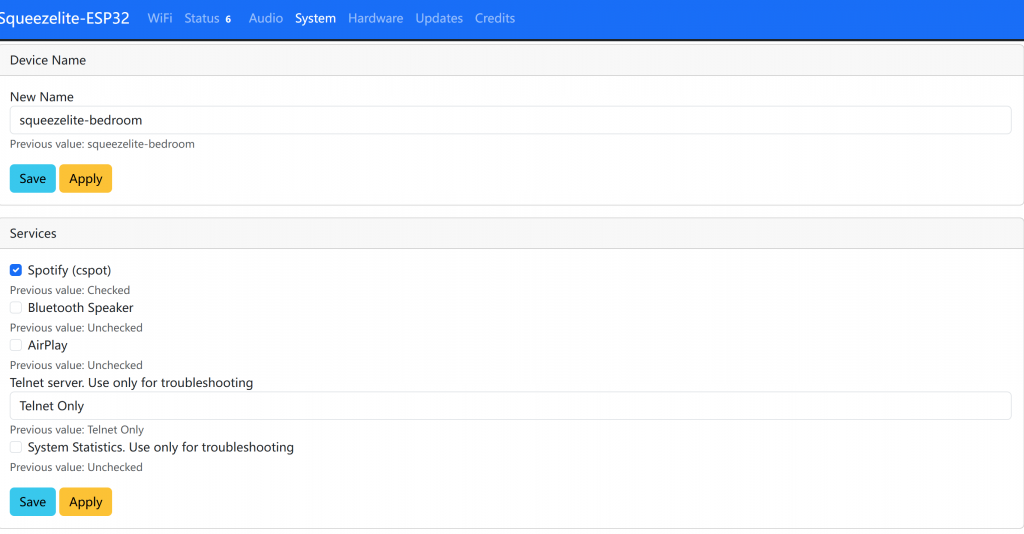Apply the Device Name change
Viewport: 1024px width, 534px height.
tap(85, 178)
